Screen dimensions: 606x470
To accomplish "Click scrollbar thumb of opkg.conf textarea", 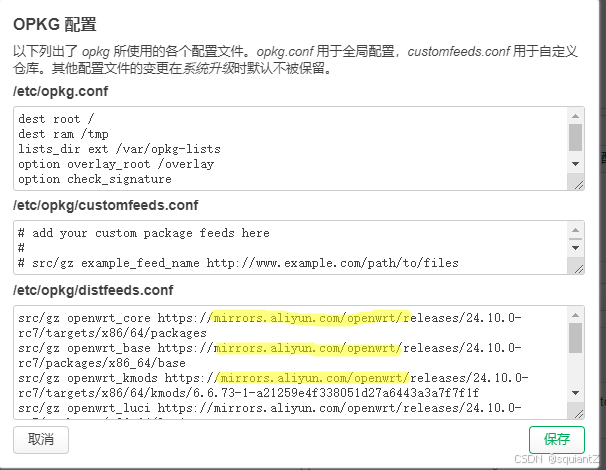I will 575,137.
